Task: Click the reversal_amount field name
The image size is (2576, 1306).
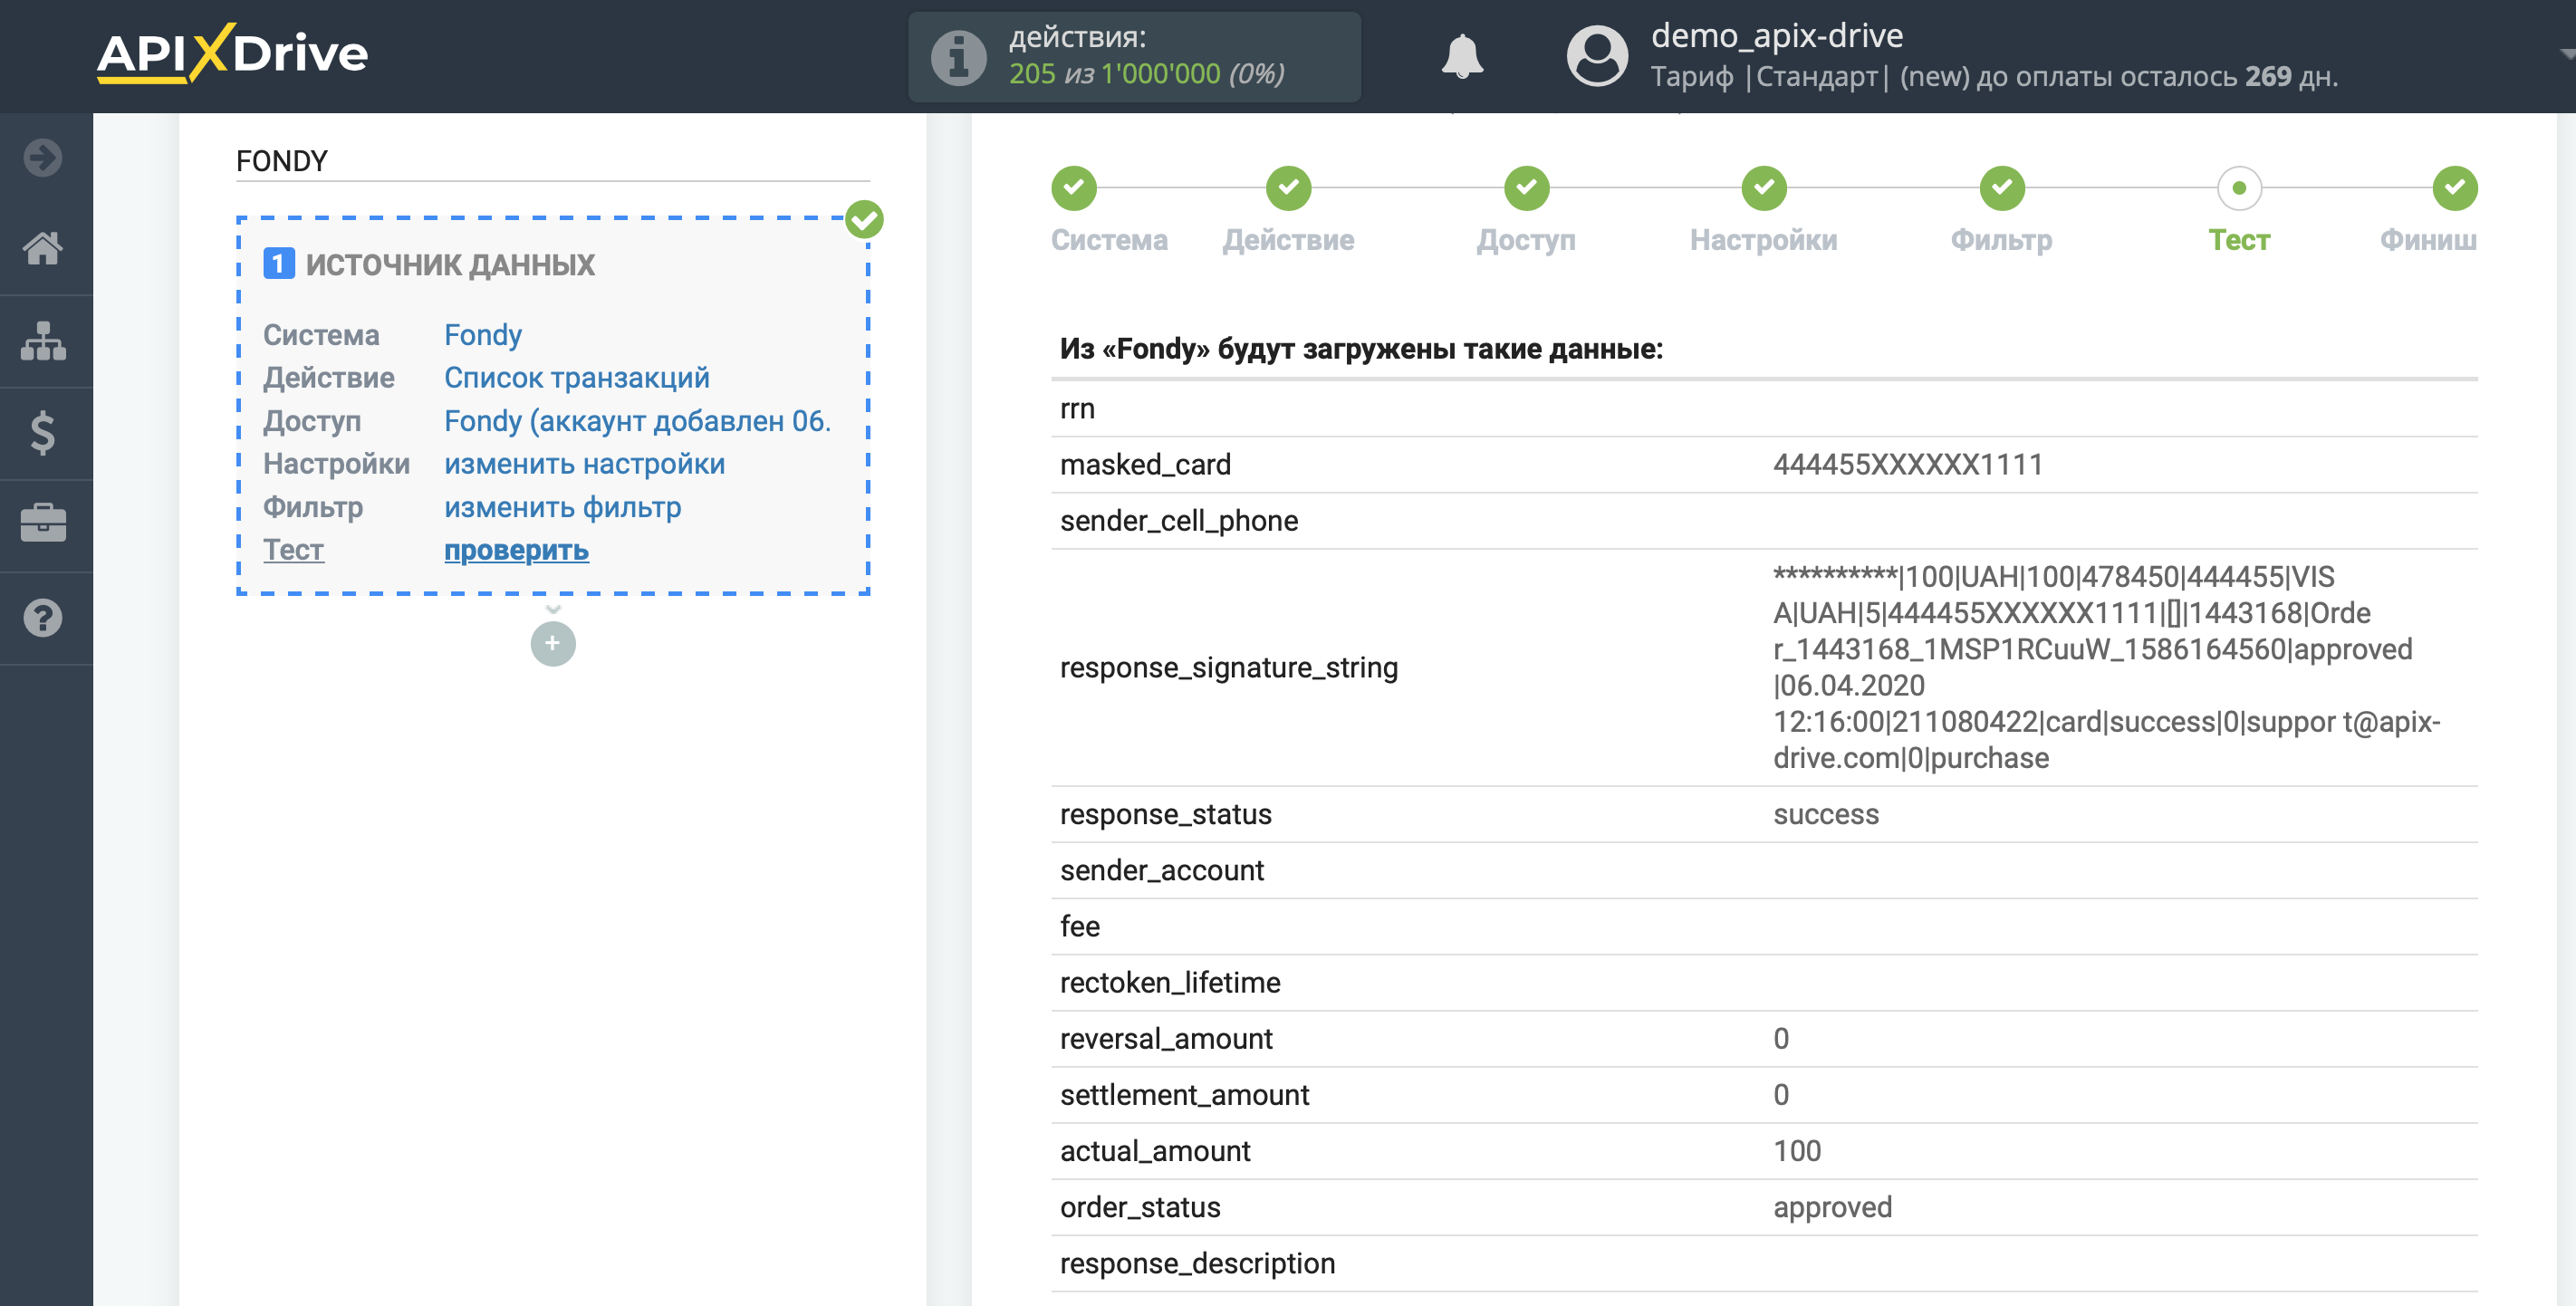Action: (x=1166, y=1038)
